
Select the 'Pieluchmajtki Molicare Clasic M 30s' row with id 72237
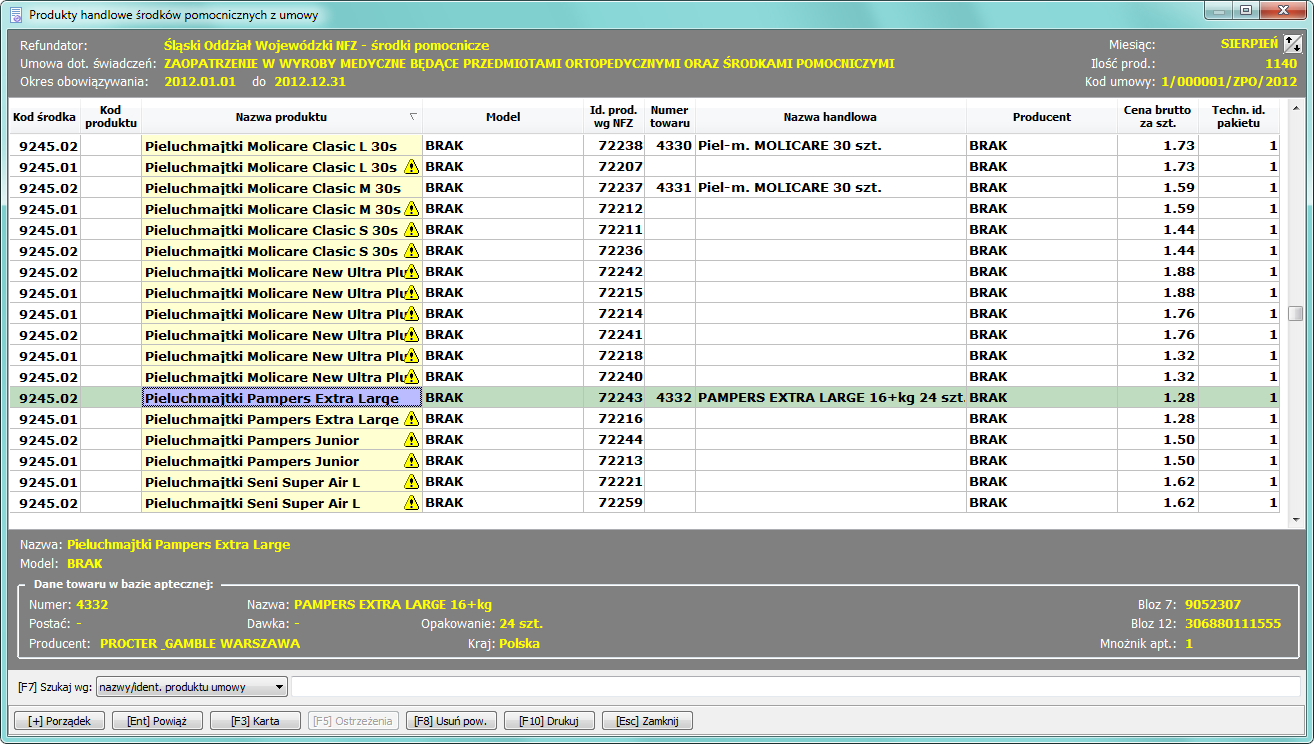644,188
